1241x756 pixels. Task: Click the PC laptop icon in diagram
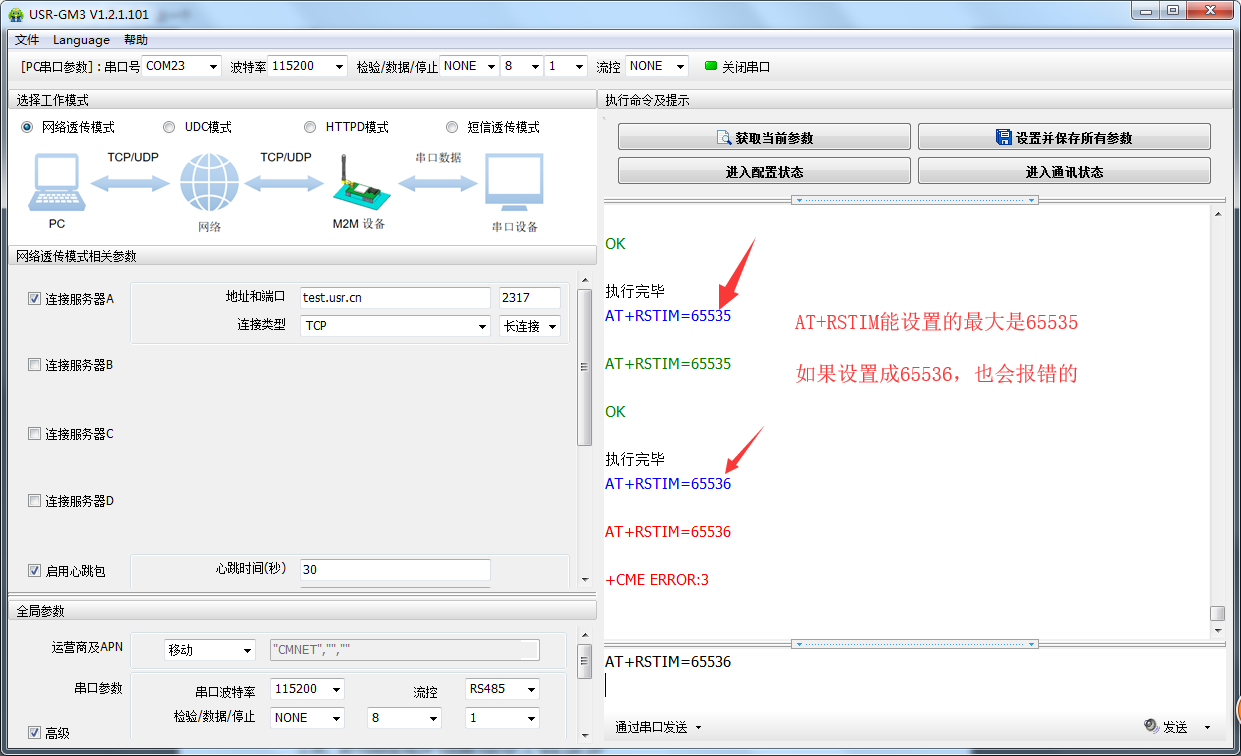click(56, 183)
